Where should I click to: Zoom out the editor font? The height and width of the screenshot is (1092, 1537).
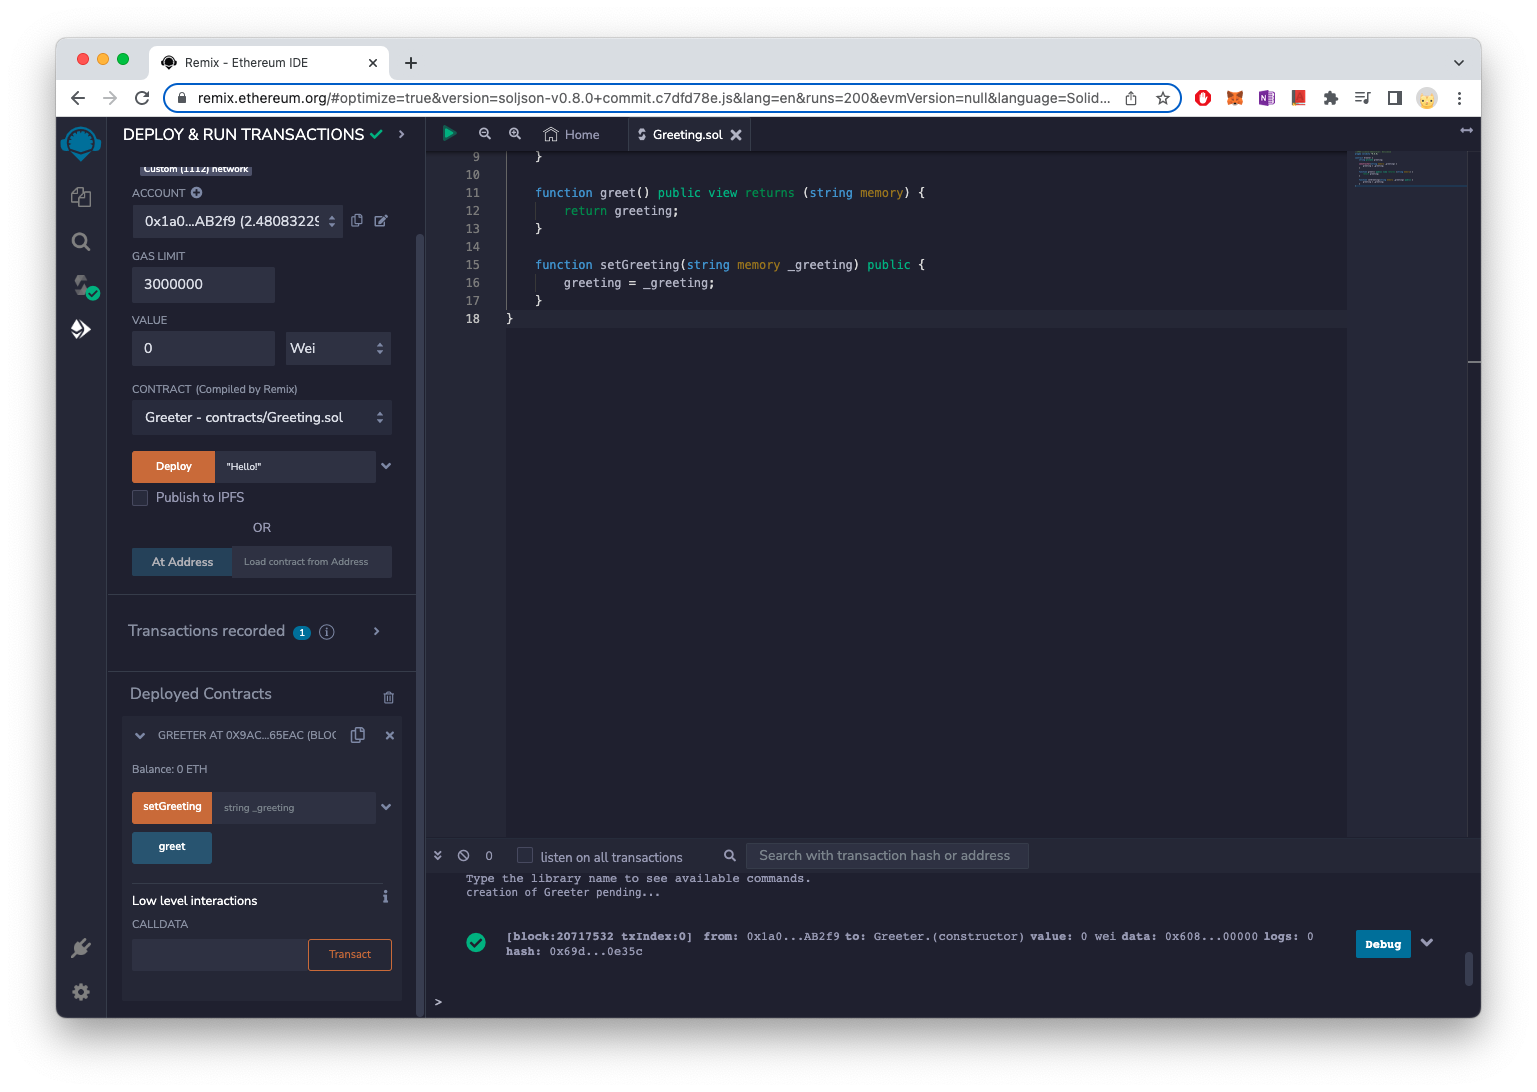point(485,134)
